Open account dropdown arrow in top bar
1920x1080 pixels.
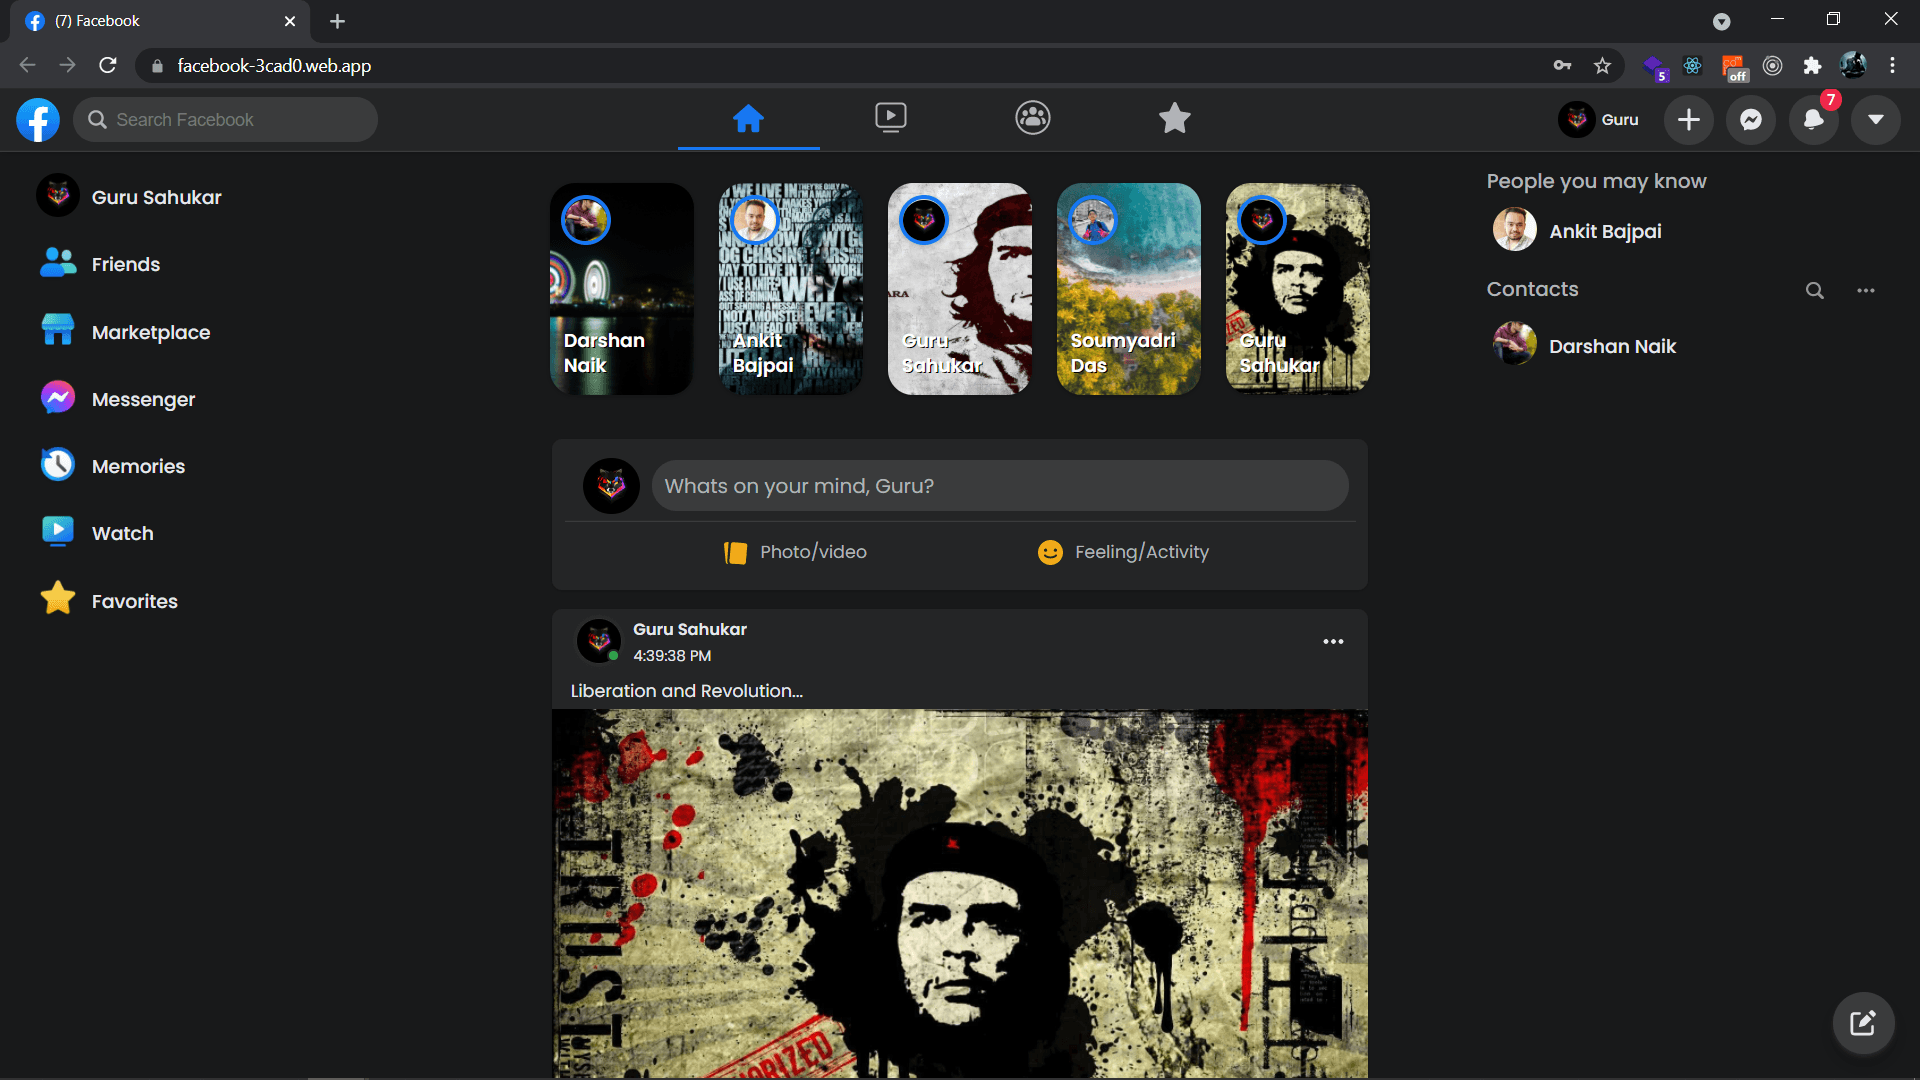1876,120
